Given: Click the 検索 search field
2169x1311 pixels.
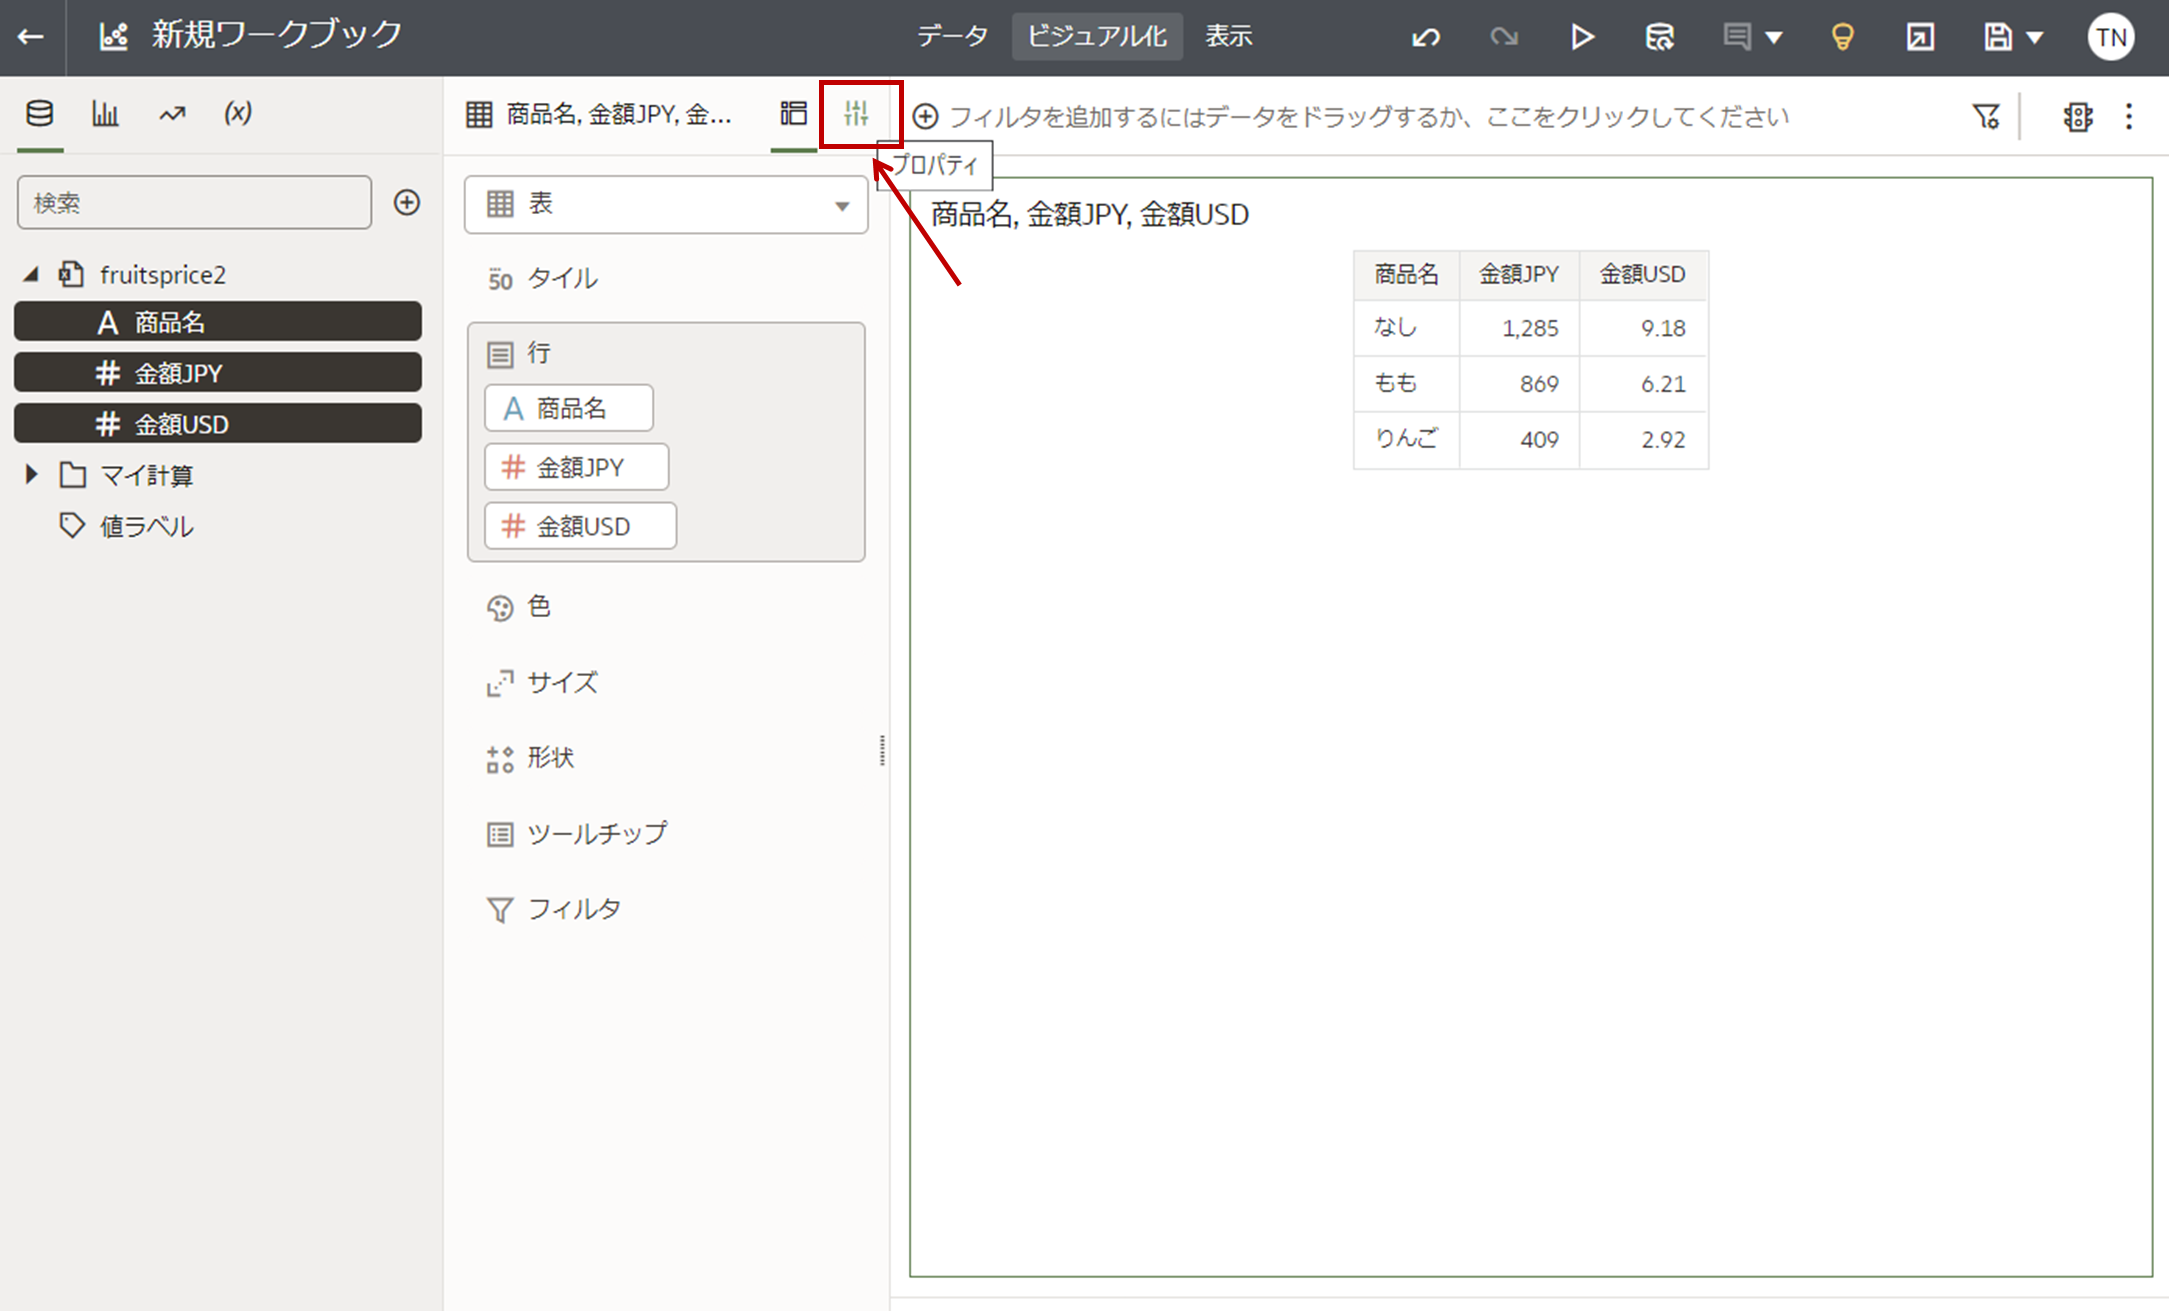Looking at the screenshot, I should (x=194, y=203).
